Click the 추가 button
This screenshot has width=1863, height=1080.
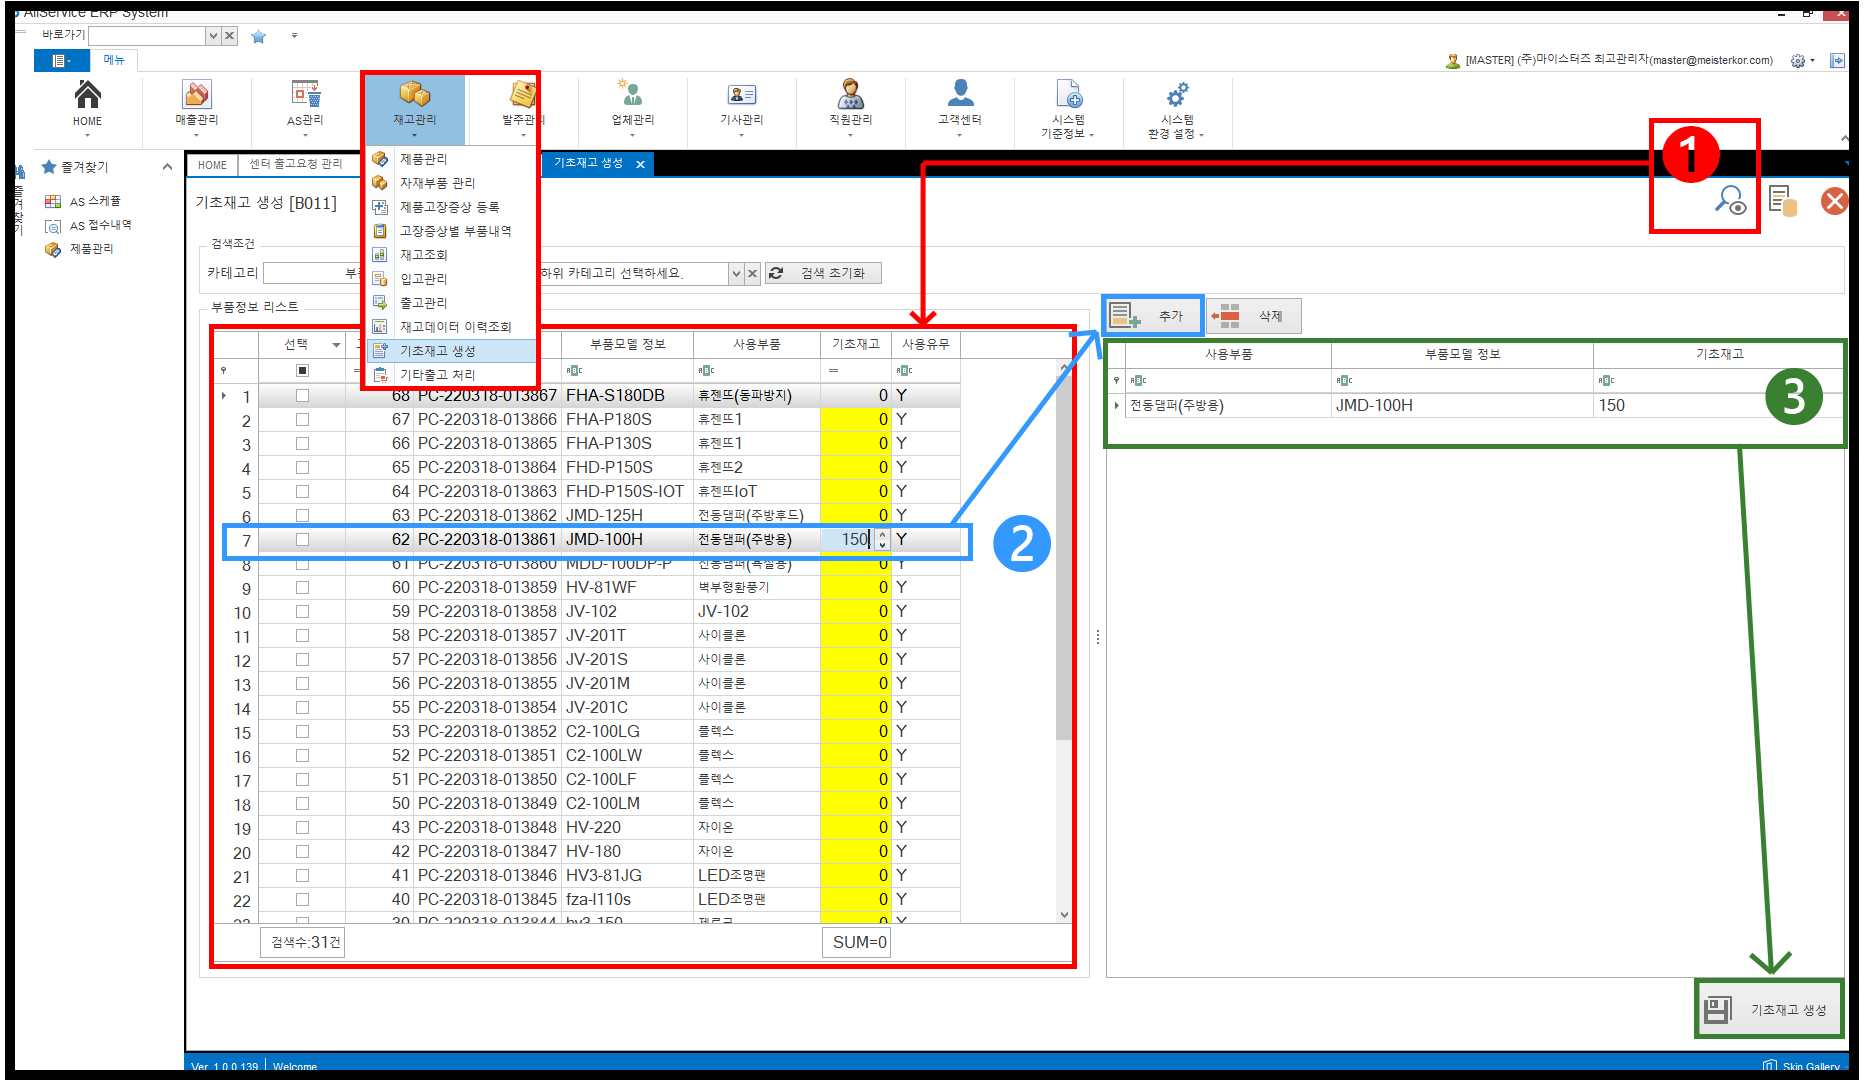click(1154, 316)
